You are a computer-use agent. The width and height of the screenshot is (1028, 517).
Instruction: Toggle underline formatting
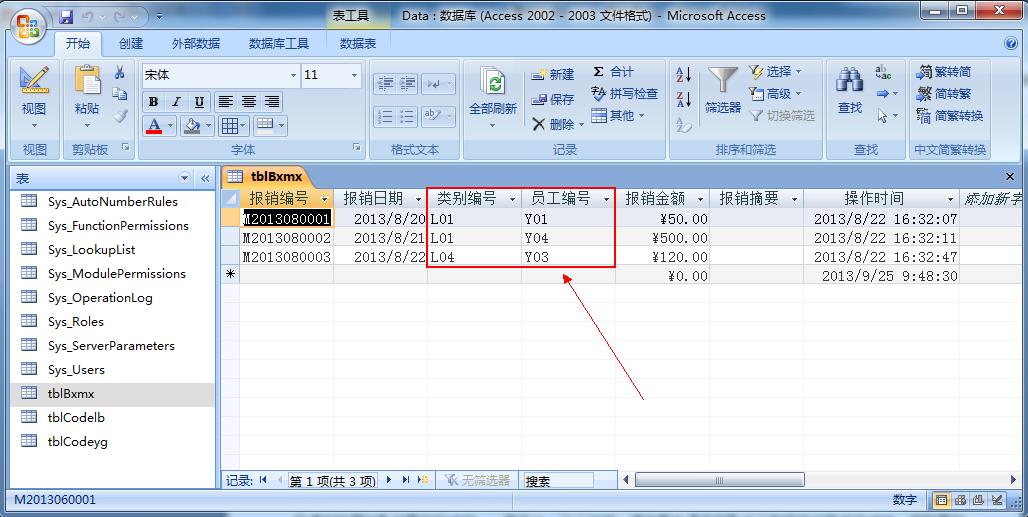click(199, 102)
